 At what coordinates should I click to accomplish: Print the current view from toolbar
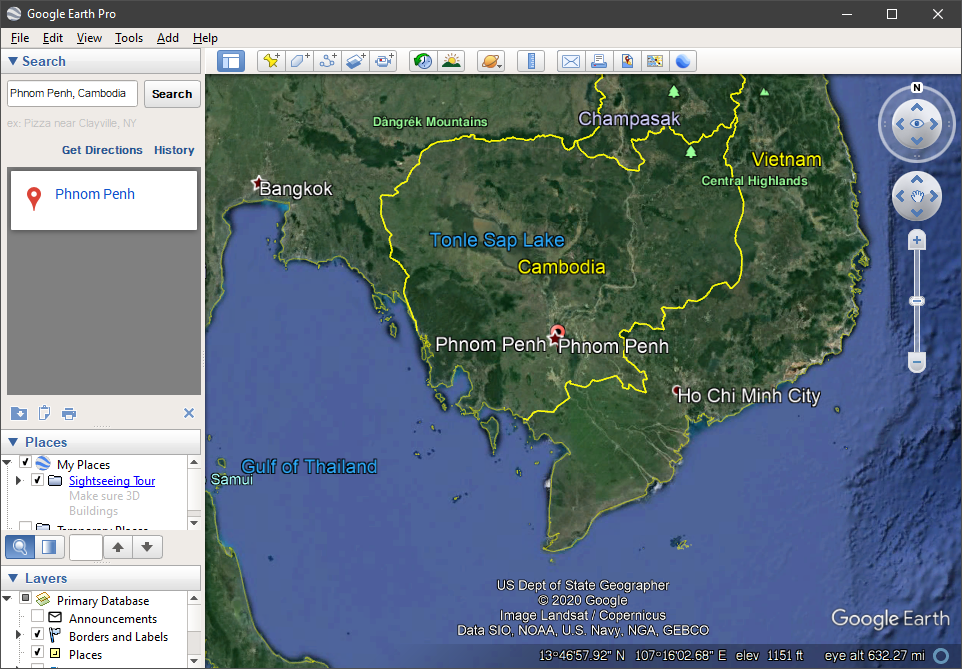599,61
